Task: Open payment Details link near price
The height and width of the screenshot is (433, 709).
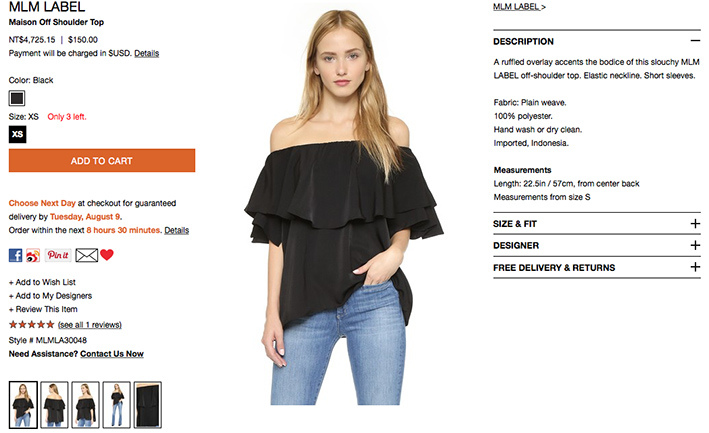Action: pos(147,53)
